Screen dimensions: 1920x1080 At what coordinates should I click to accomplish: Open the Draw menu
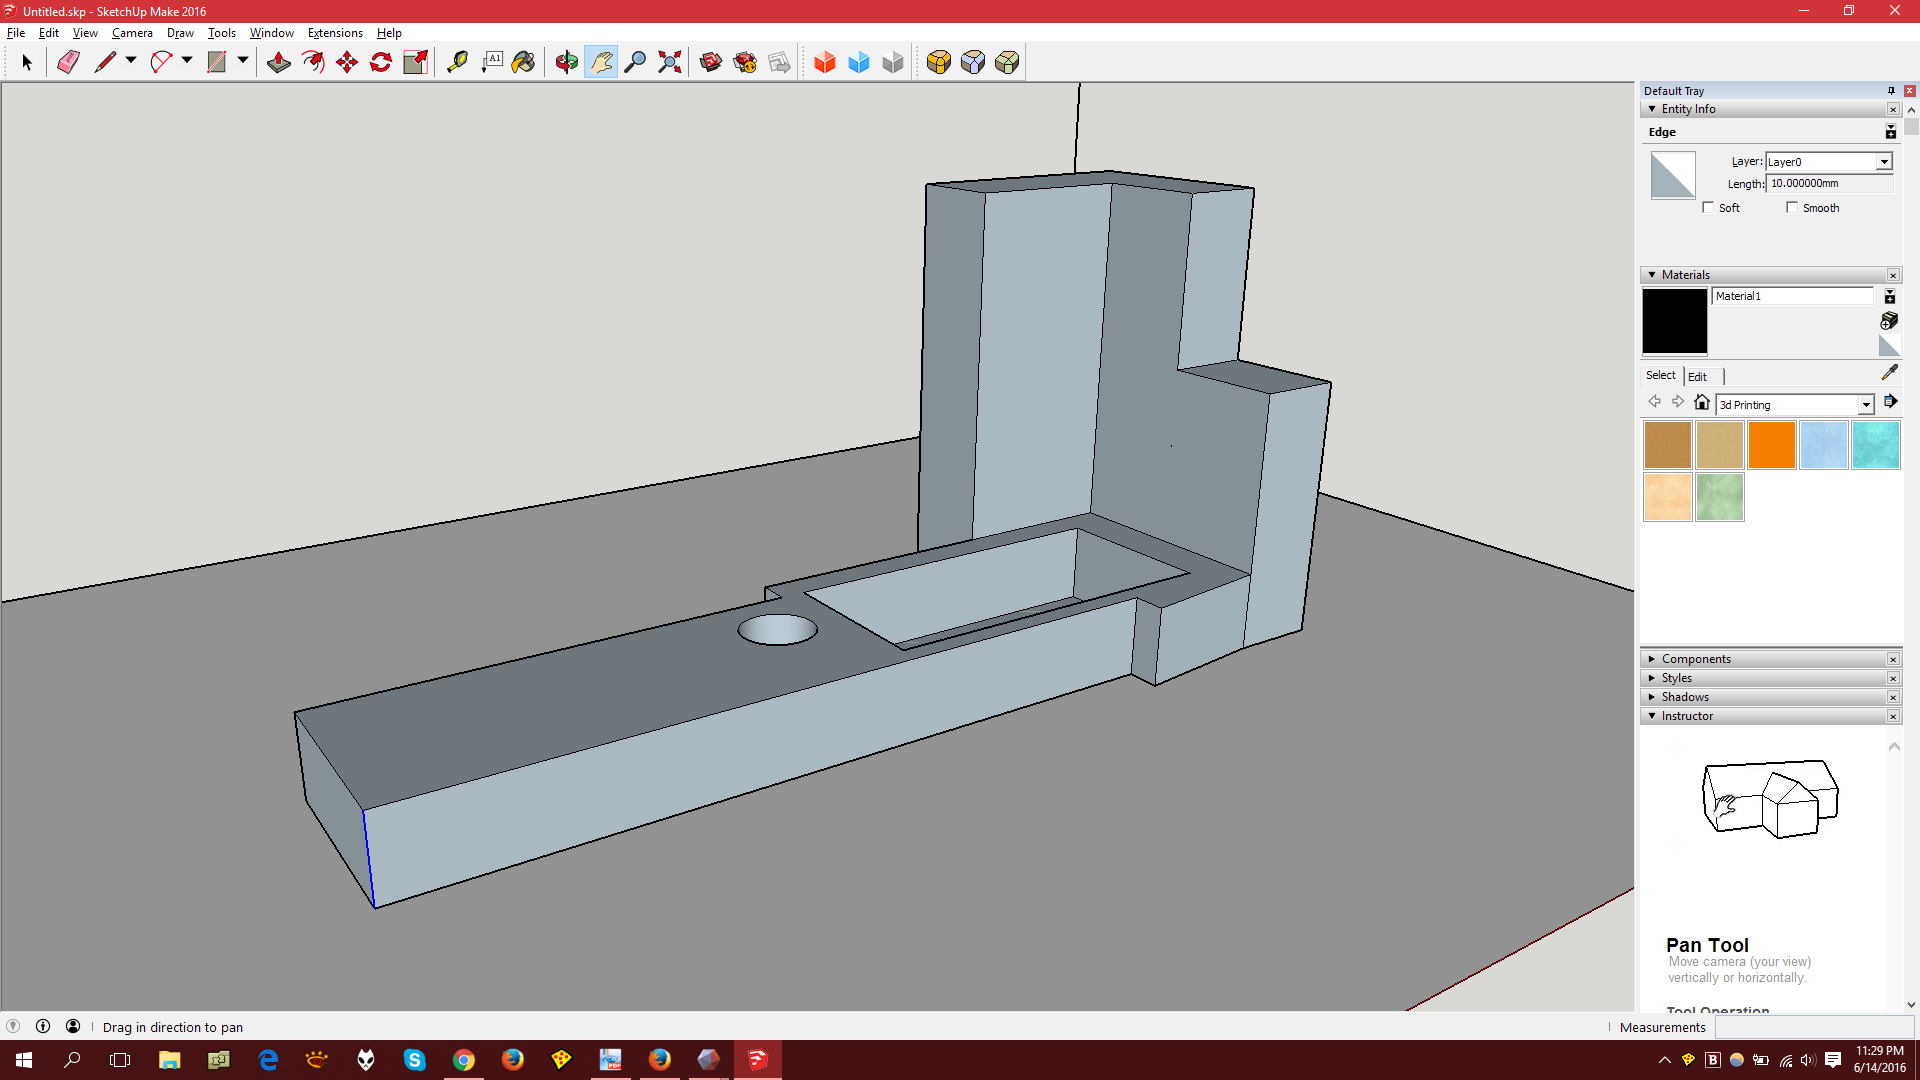180,33
